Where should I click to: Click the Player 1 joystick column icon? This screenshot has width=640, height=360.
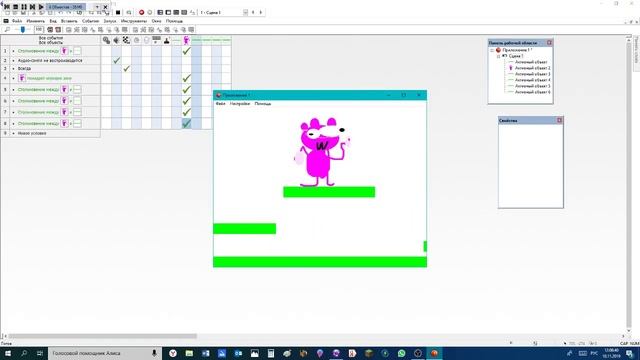pos(167,40)
